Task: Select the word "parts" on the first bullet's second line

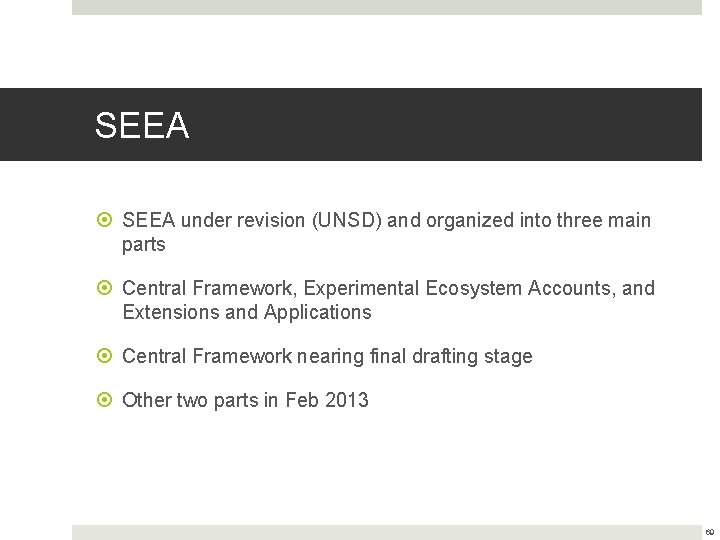Action: (143, 244)
